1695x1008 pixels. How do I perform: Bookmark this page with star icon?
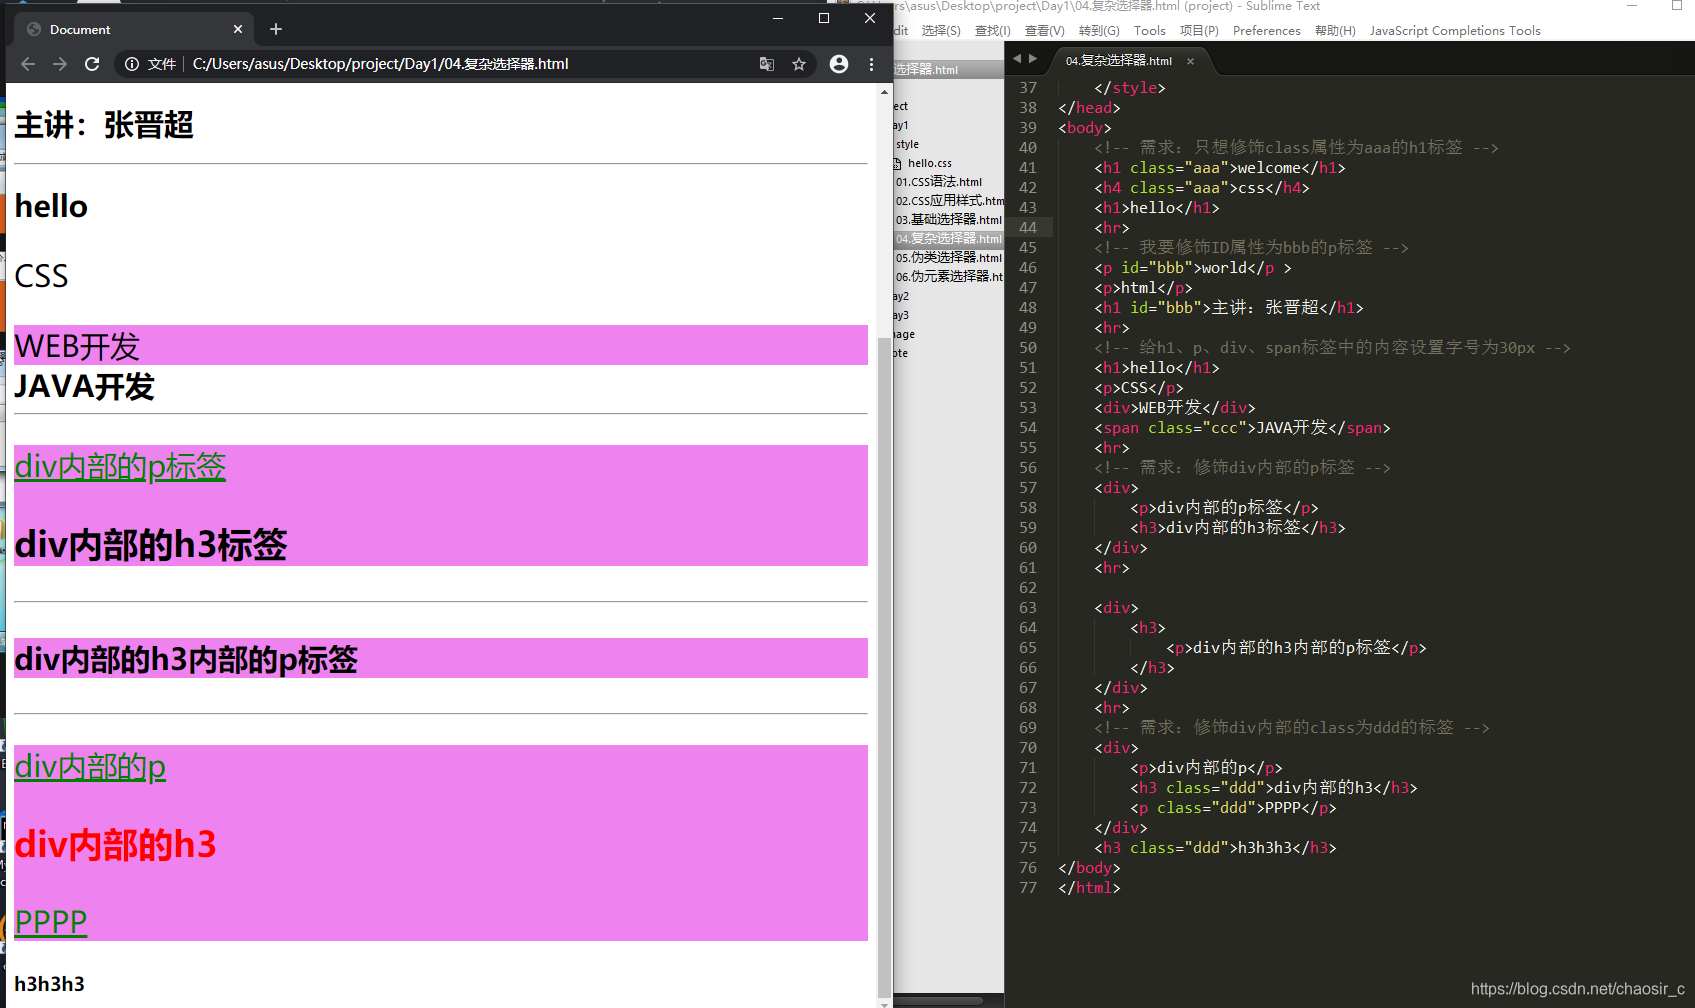[799, 64]
